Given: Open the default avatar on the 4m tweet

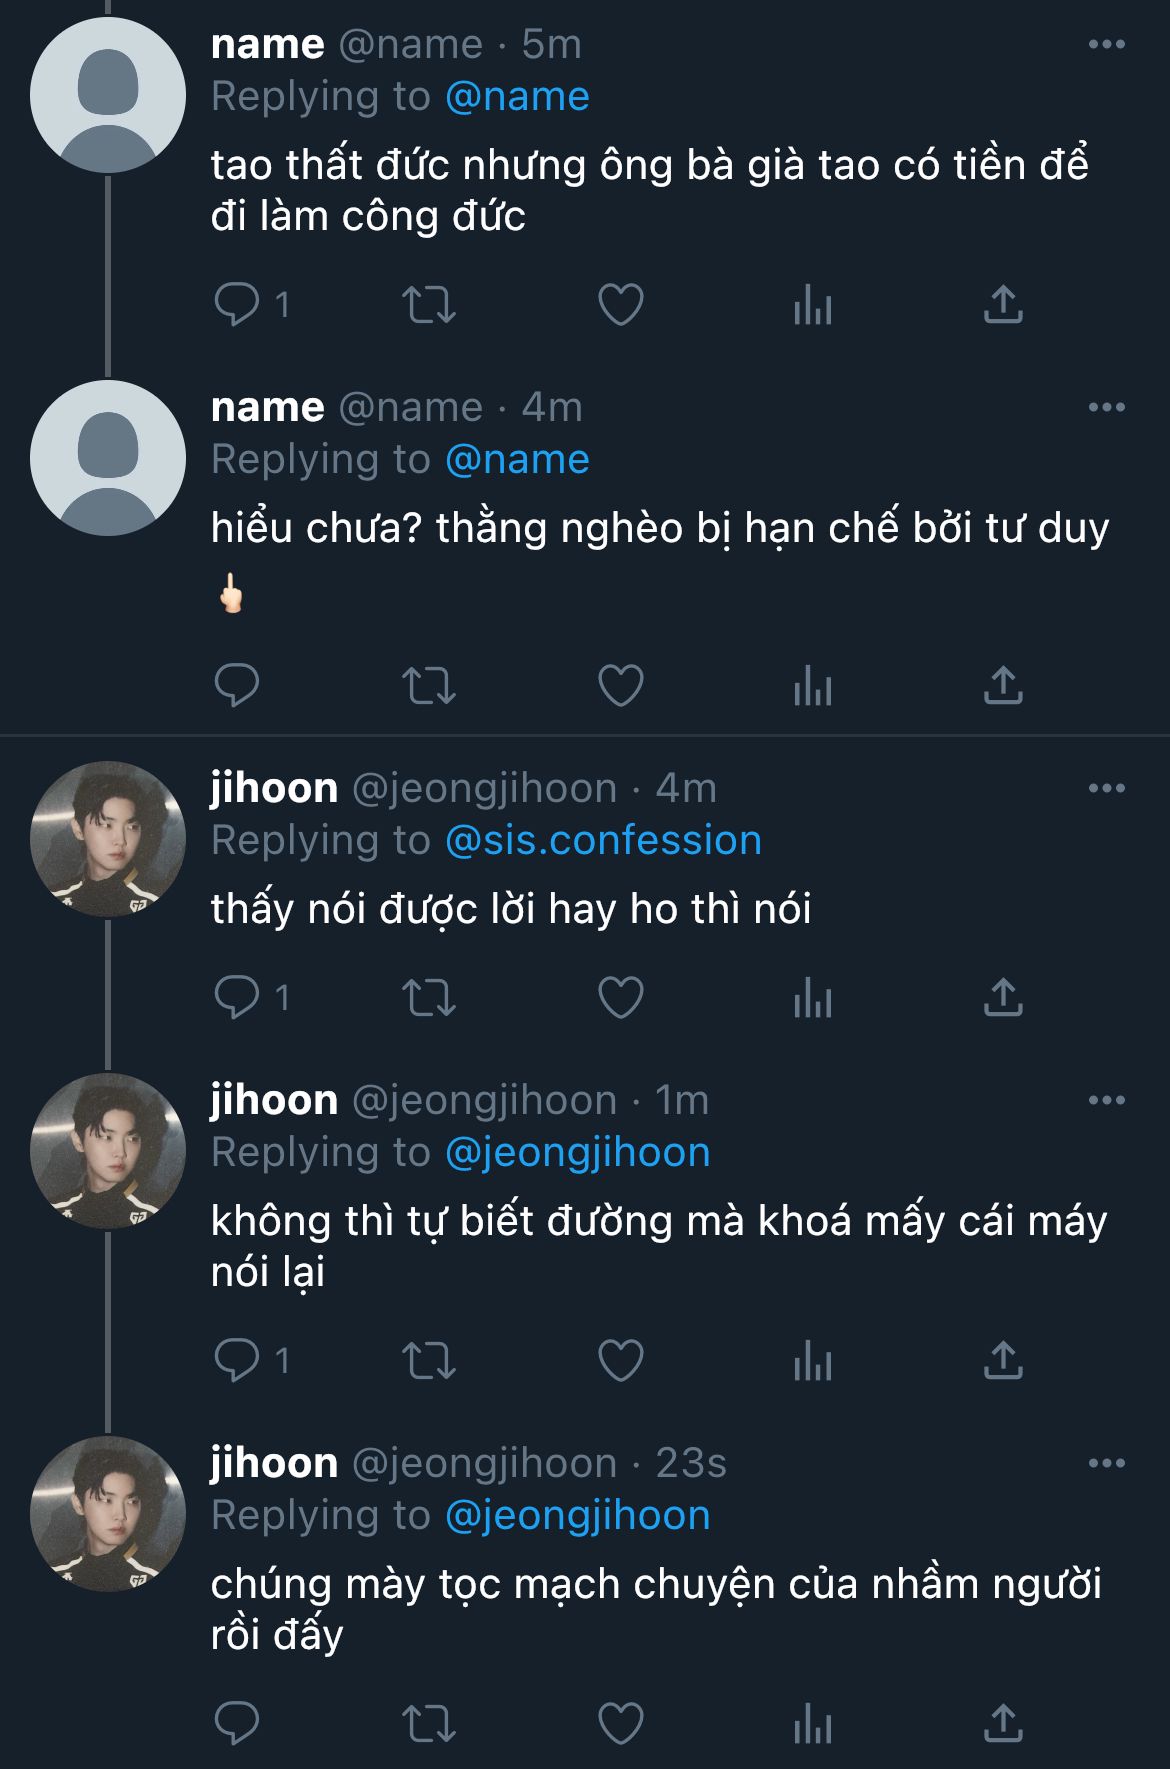Looking at the screenshot, I should click(x=108, y=458).
